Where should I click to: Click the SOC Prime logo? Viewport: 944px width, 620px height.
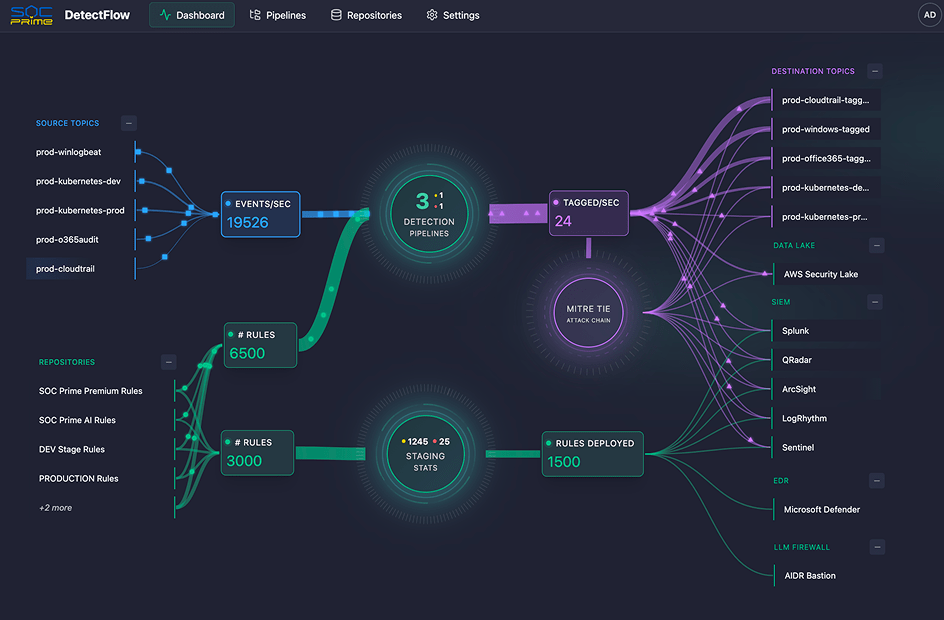(31, 15)
